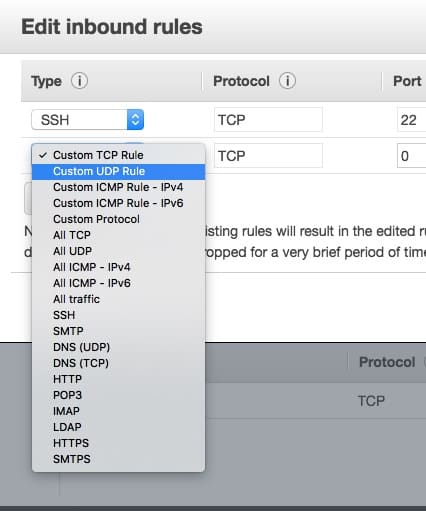Select Custom TCP Rule from list
The height and width of the screenshot is (511, 426).
click(x=118, y=155)
